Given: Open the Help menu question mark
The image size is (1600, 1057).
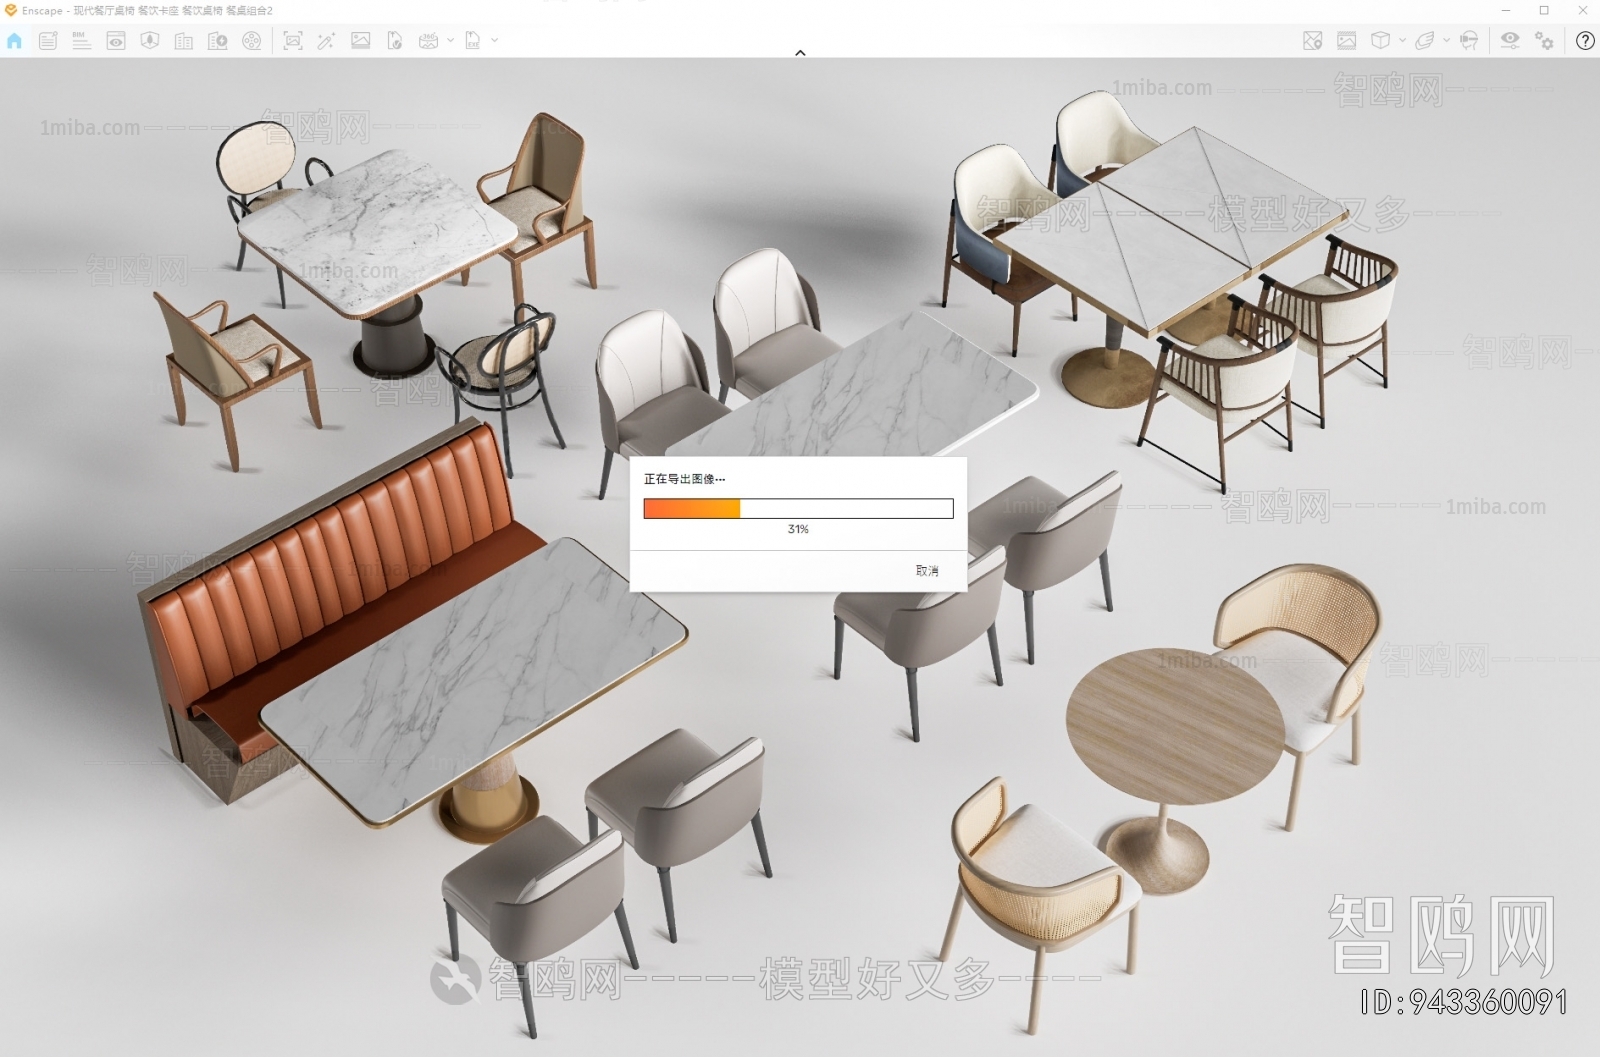Looking at the screenshot, I should coord(1585,42).
